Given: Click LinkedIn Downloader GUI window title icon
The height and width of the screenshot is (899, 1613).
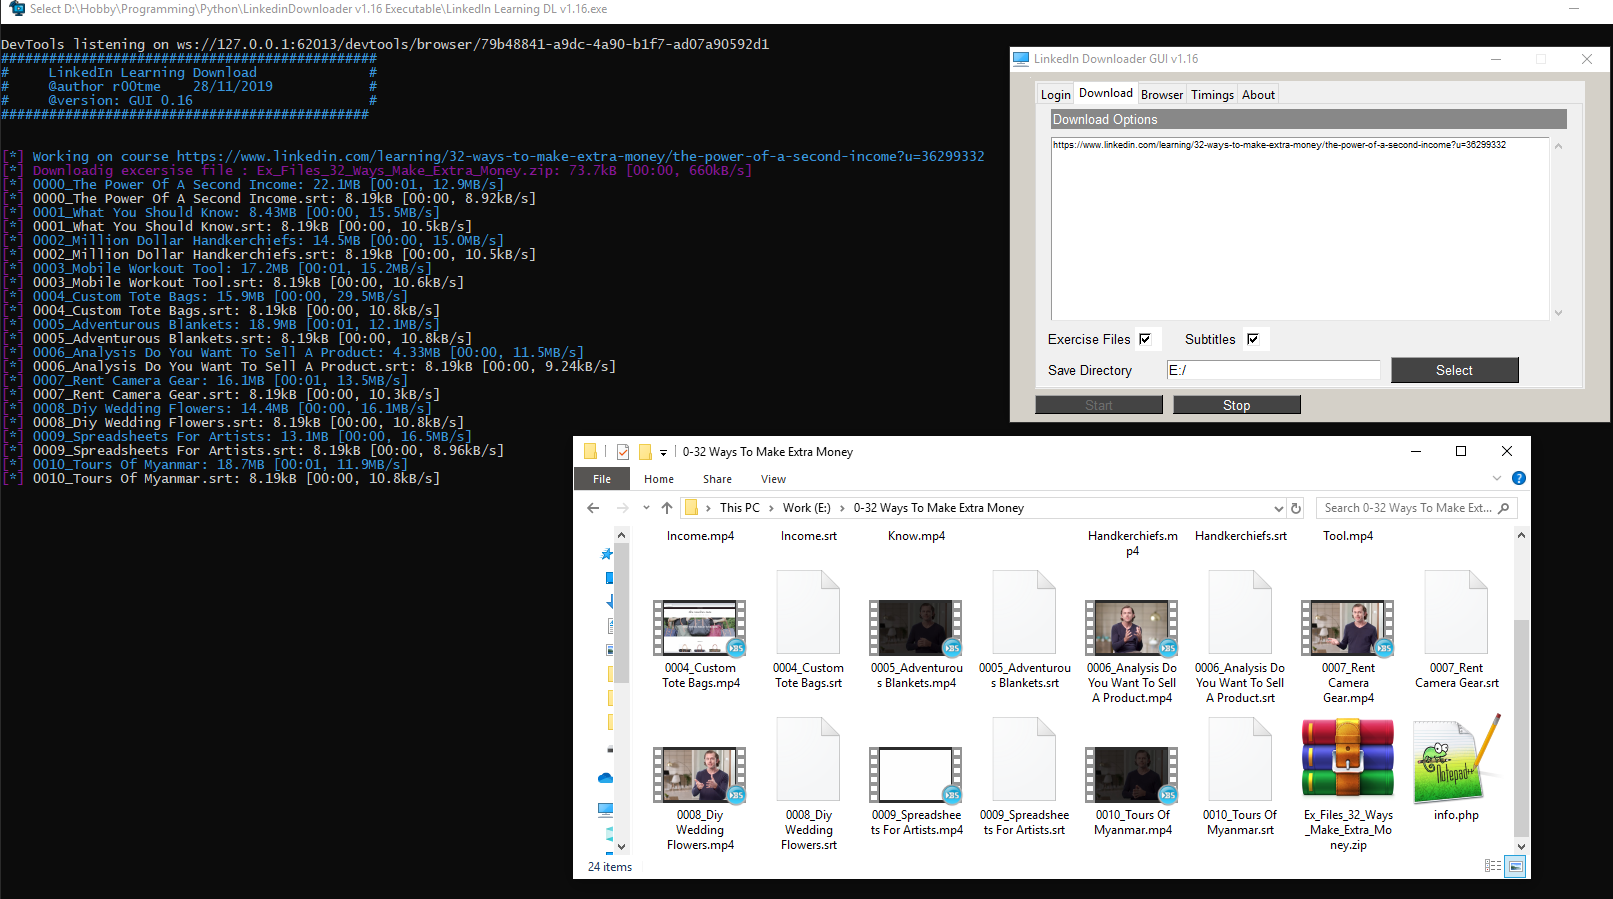Looking at the screenshot, I should coord(1021,59).
